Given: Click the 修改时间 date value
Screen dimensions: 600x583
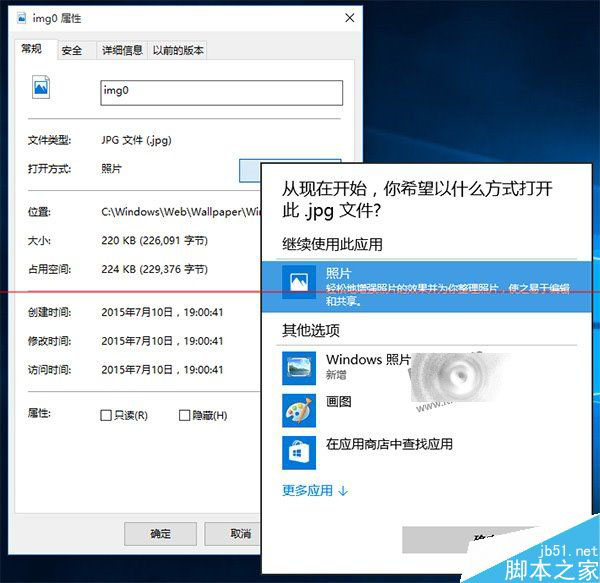Looking at the screenshot, I should click(x=162, y=341).
